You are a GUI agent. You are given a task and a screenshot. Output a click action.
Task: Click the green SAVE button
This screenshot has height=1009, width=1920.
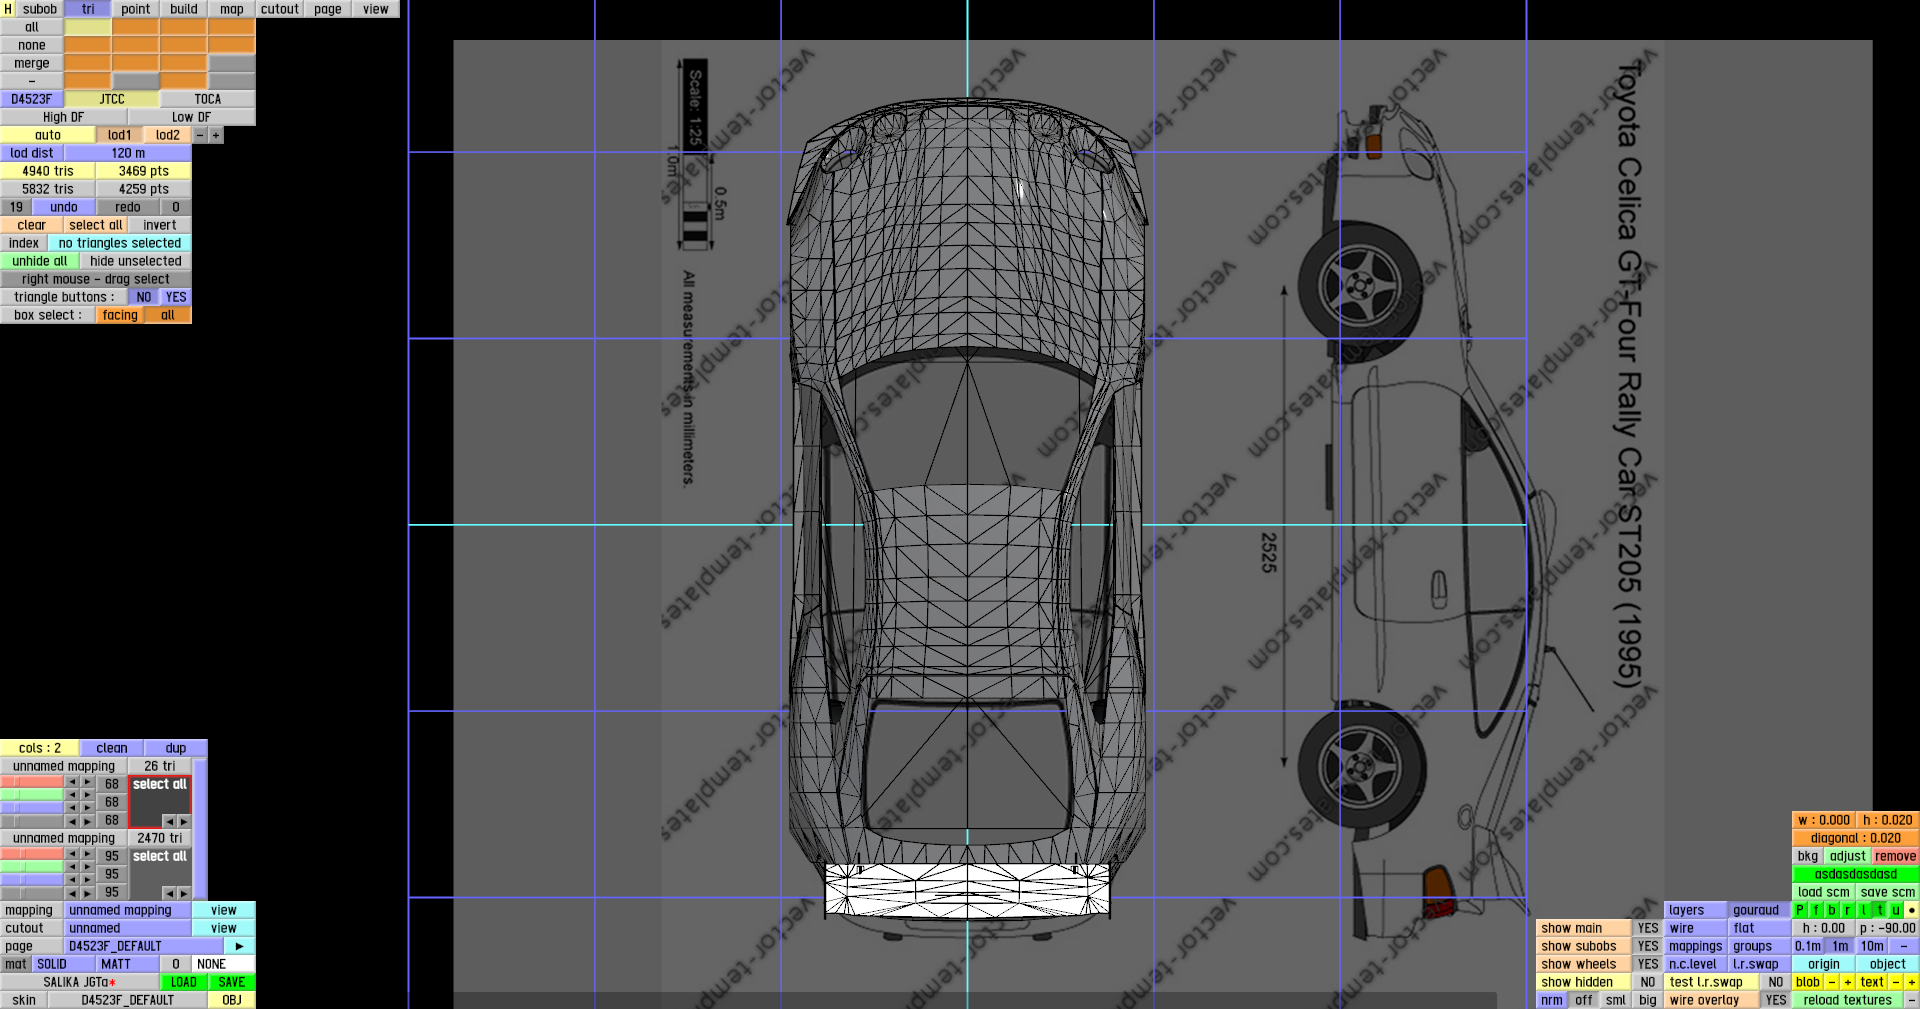(232, 982)
